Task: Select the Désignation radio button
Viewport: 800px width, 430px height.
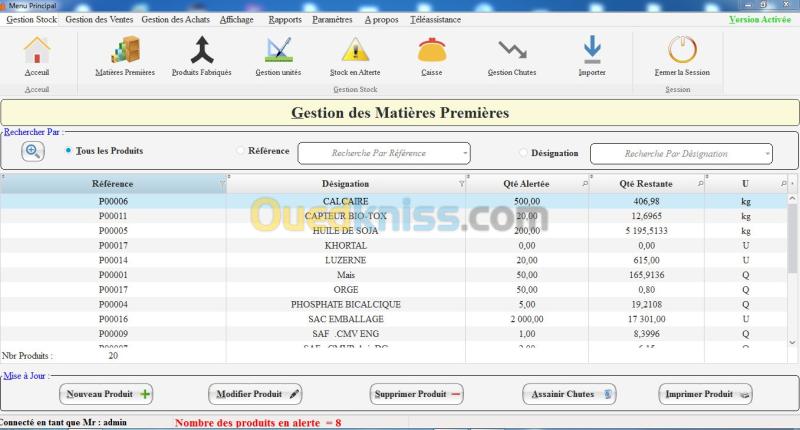Action: (x=522, y=153)
